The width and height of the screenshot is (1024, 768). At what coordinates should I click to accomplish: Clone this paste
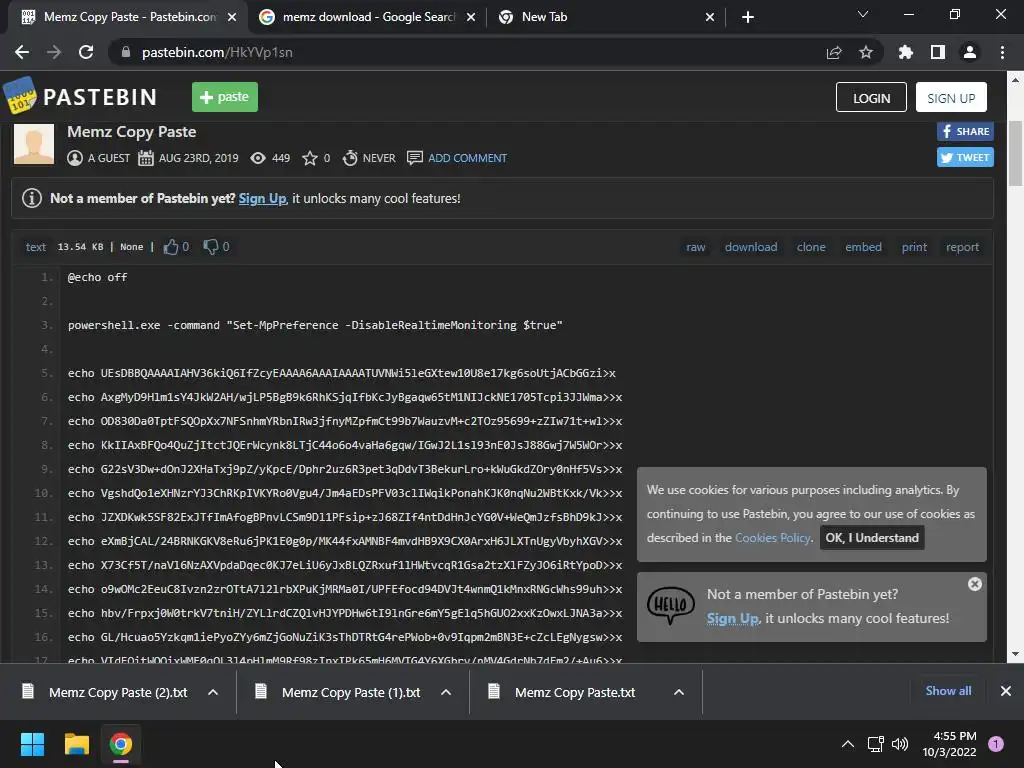pyautogui.click(x=811, y=247)
